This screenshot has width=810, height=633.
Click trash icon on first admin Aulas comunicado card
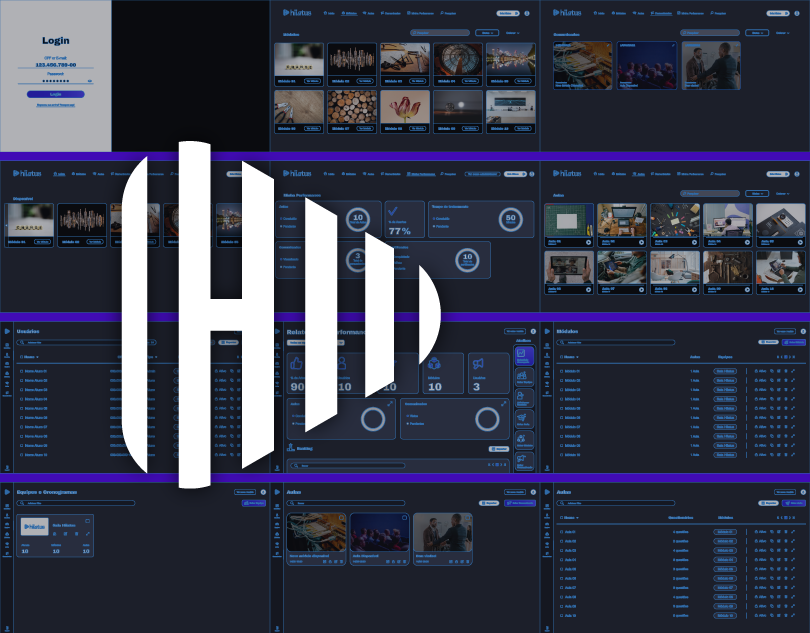click(x=341, y=561)
